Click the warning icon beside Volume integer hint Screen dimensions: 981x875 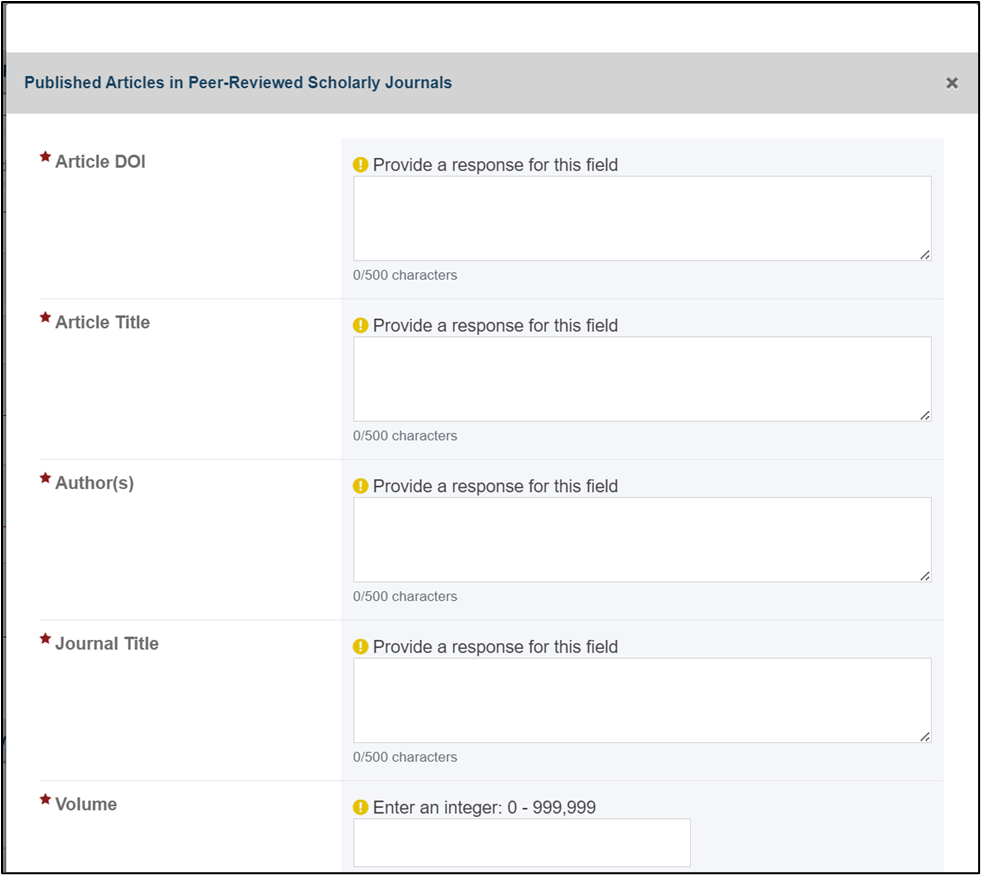tap(360, 807)
